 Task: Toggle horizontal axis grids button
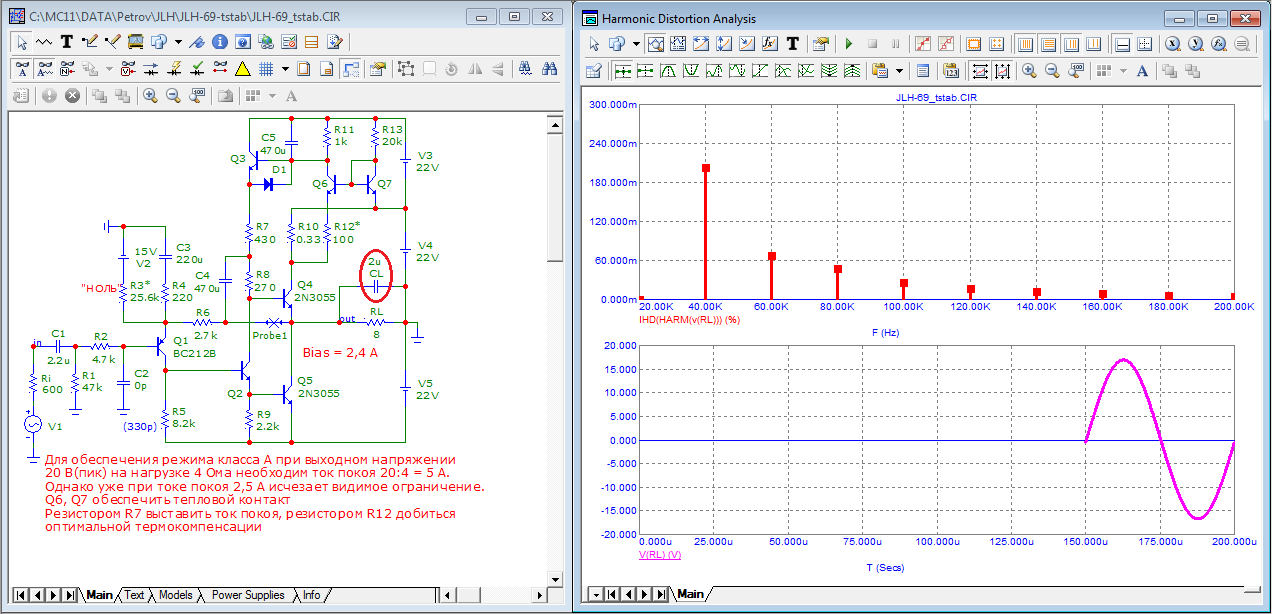point(1024,44)
